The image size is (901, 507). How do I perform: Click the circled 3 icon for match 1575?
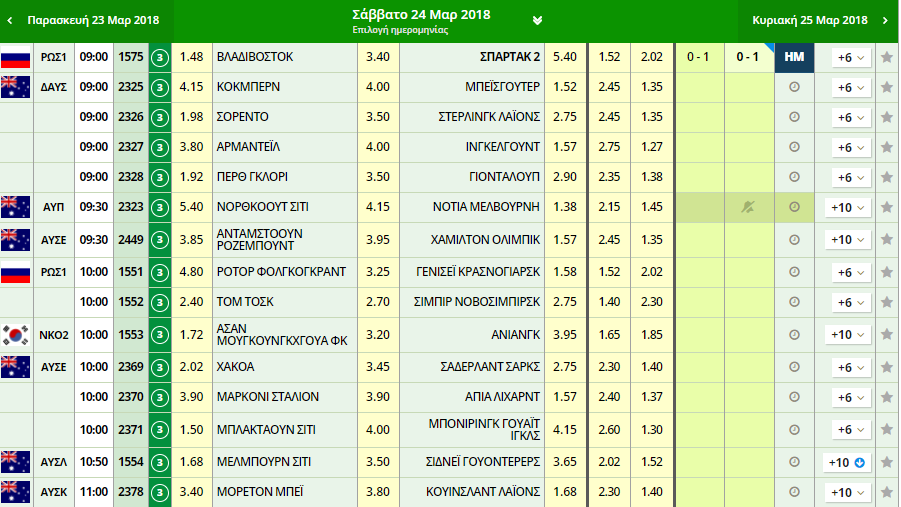point(159,58)
